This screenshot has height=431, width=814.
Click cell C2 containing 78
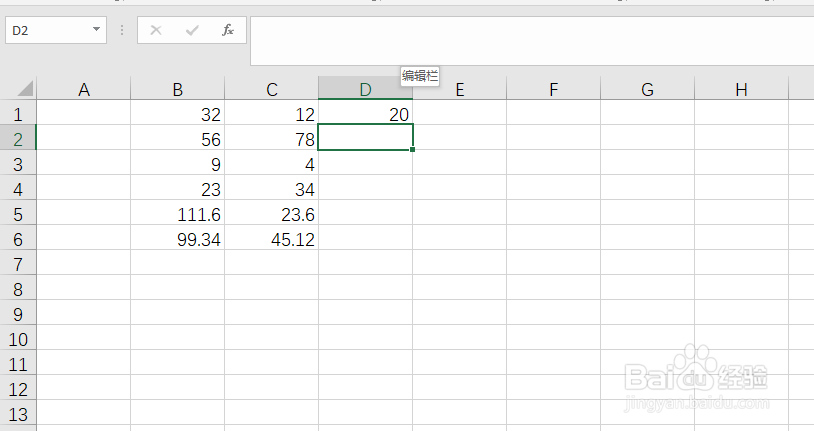pos(272,137)
